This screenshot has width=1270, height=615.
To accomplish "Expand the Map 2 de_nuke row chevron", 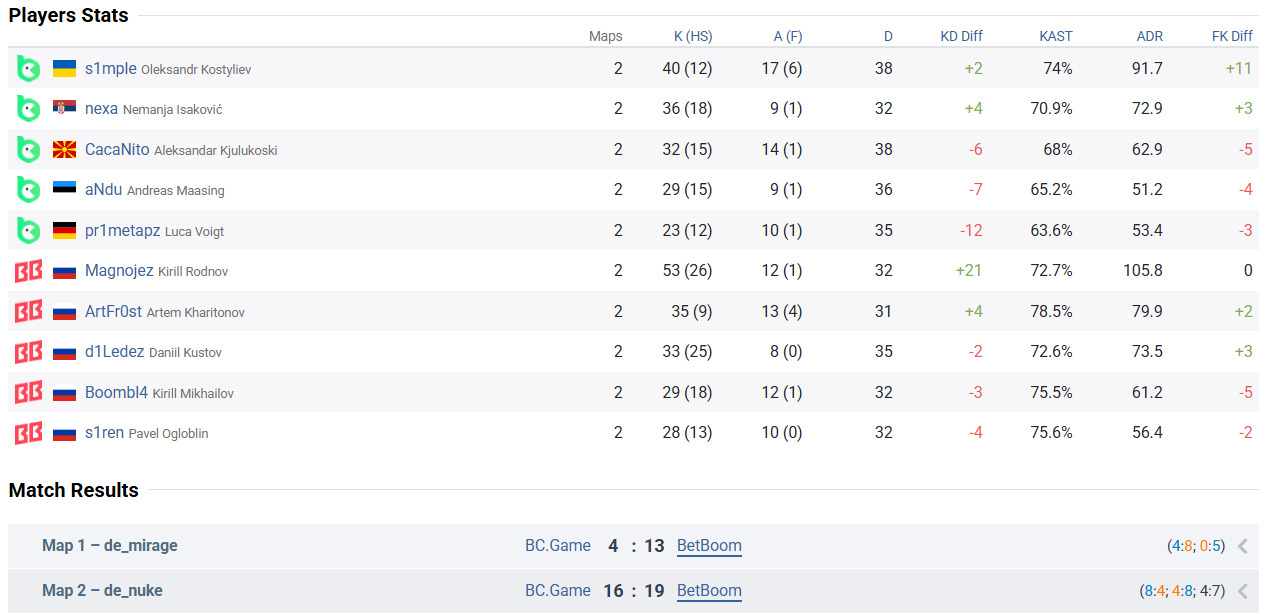I will 1242,591.
